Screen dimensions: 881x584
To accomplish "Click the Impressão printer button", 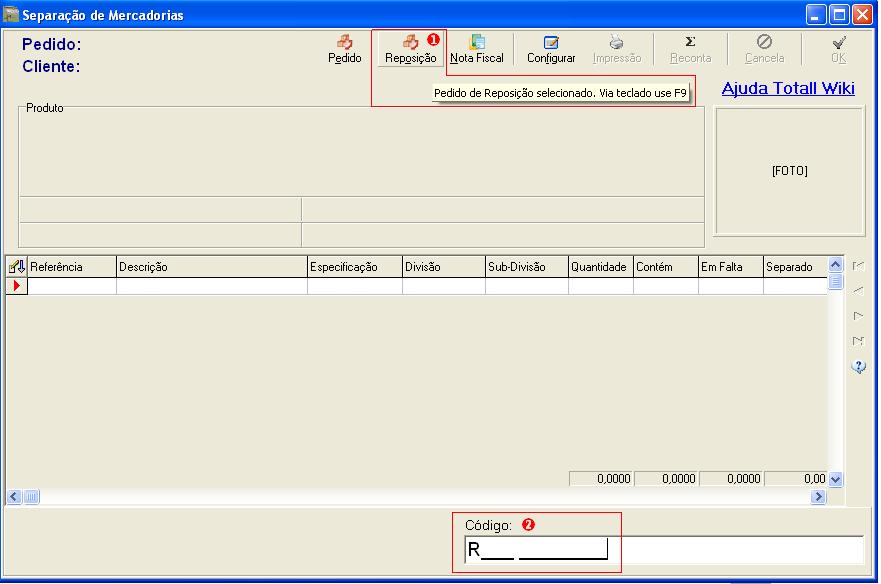I will (616, 49).
